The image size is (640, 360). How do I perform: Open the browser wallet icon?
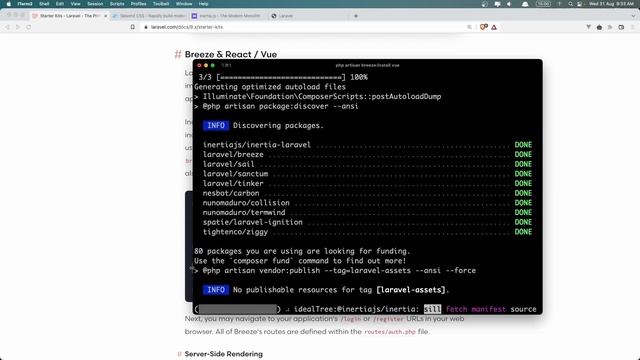621,27
